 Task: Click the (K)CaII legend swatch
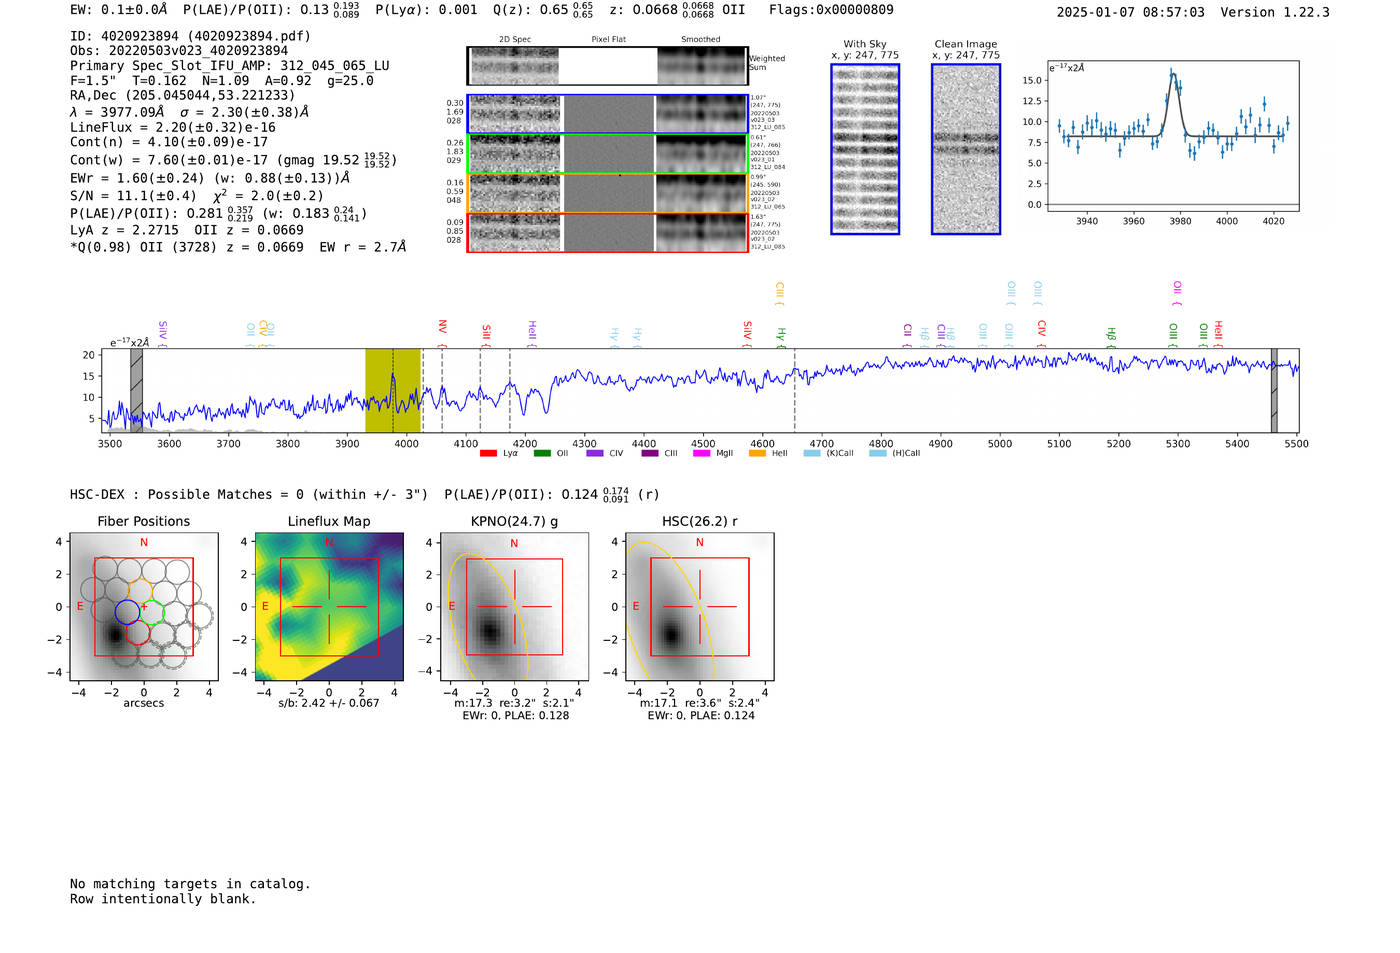(x=812, y=453)
